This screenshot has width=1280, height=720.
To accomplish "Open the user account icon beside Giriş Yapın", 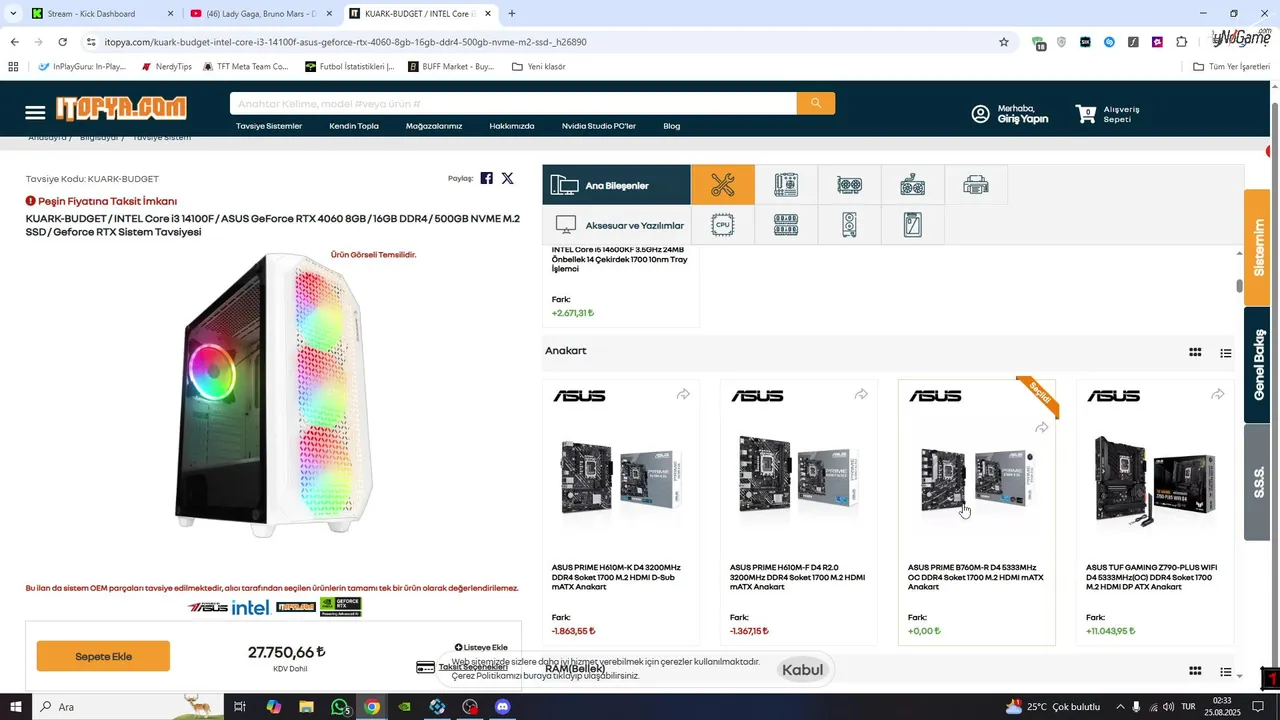I will 980,114.
